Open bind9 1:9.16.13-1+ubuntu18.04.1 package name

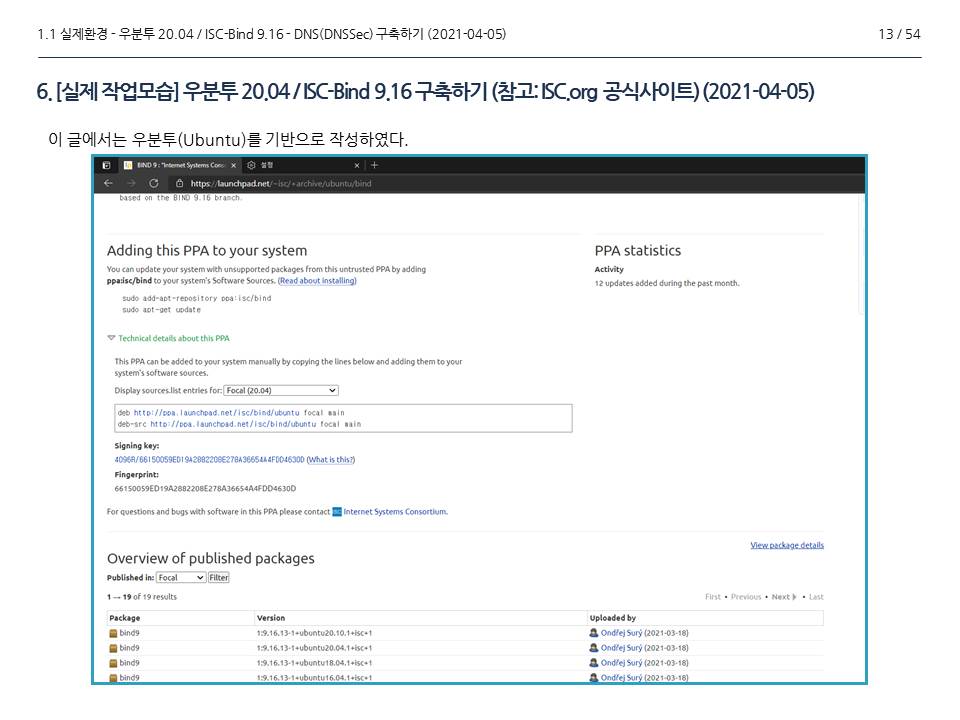coord(129,663)
